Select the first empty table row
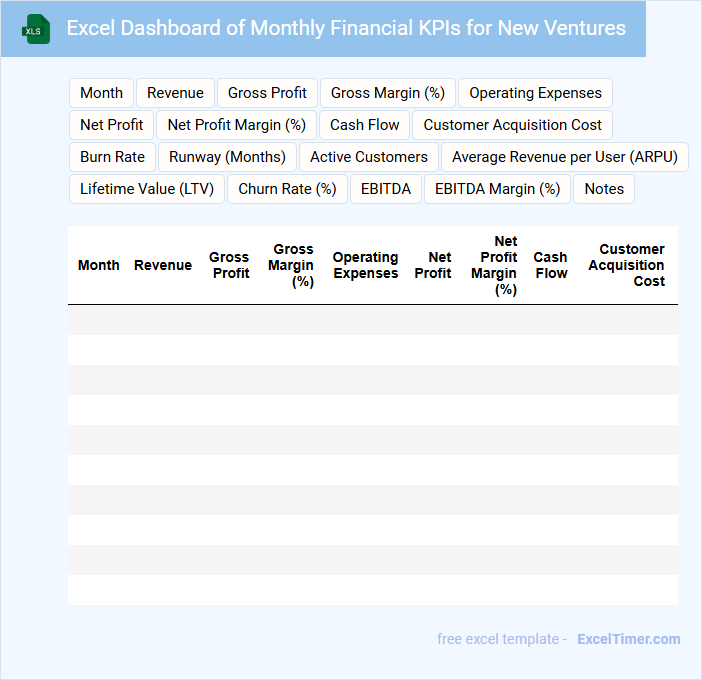This screenshot has width=702, height=680. pos(372,320)
